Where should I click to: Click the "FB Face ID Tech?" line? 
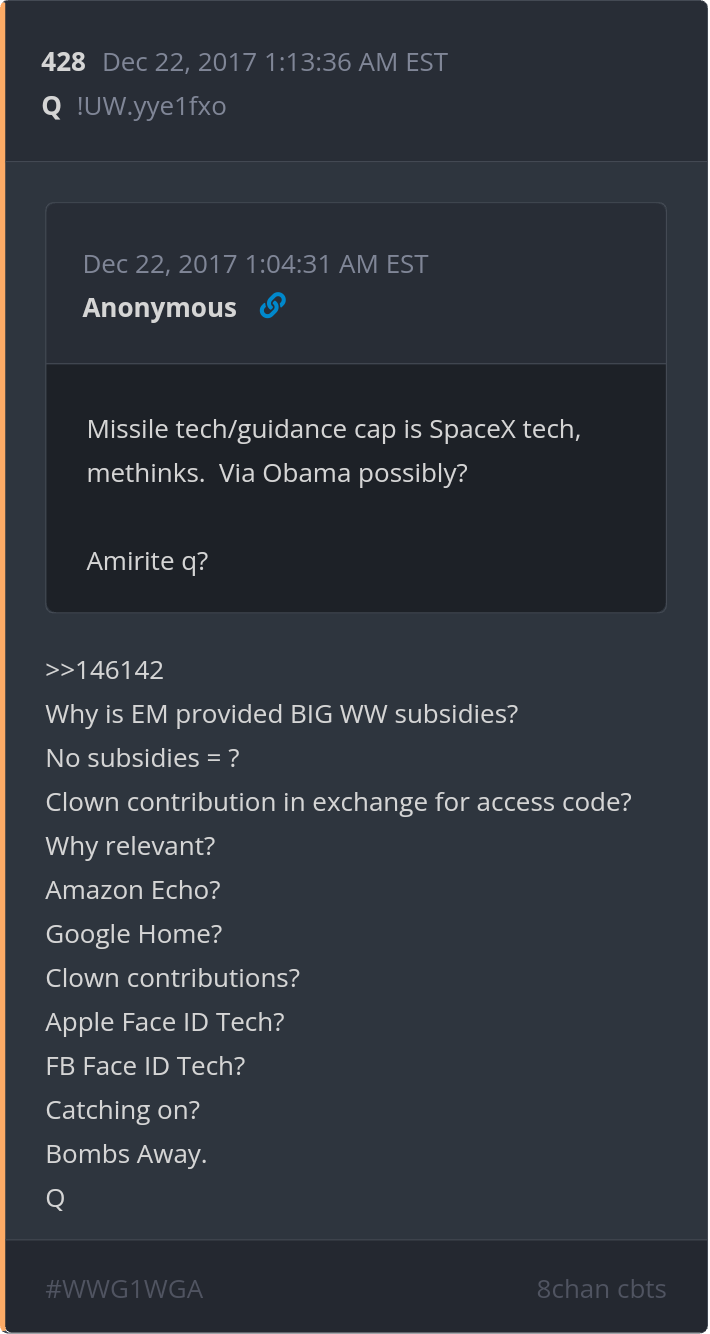coord(145,1066)
